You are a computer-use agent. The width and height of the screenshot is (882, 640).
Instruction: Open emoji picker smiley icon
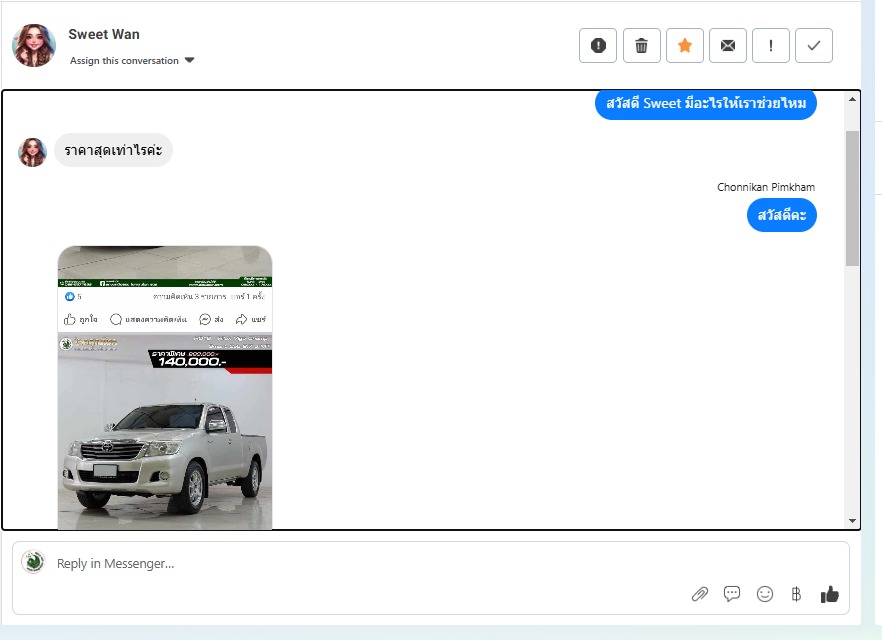tap(764, 594)
